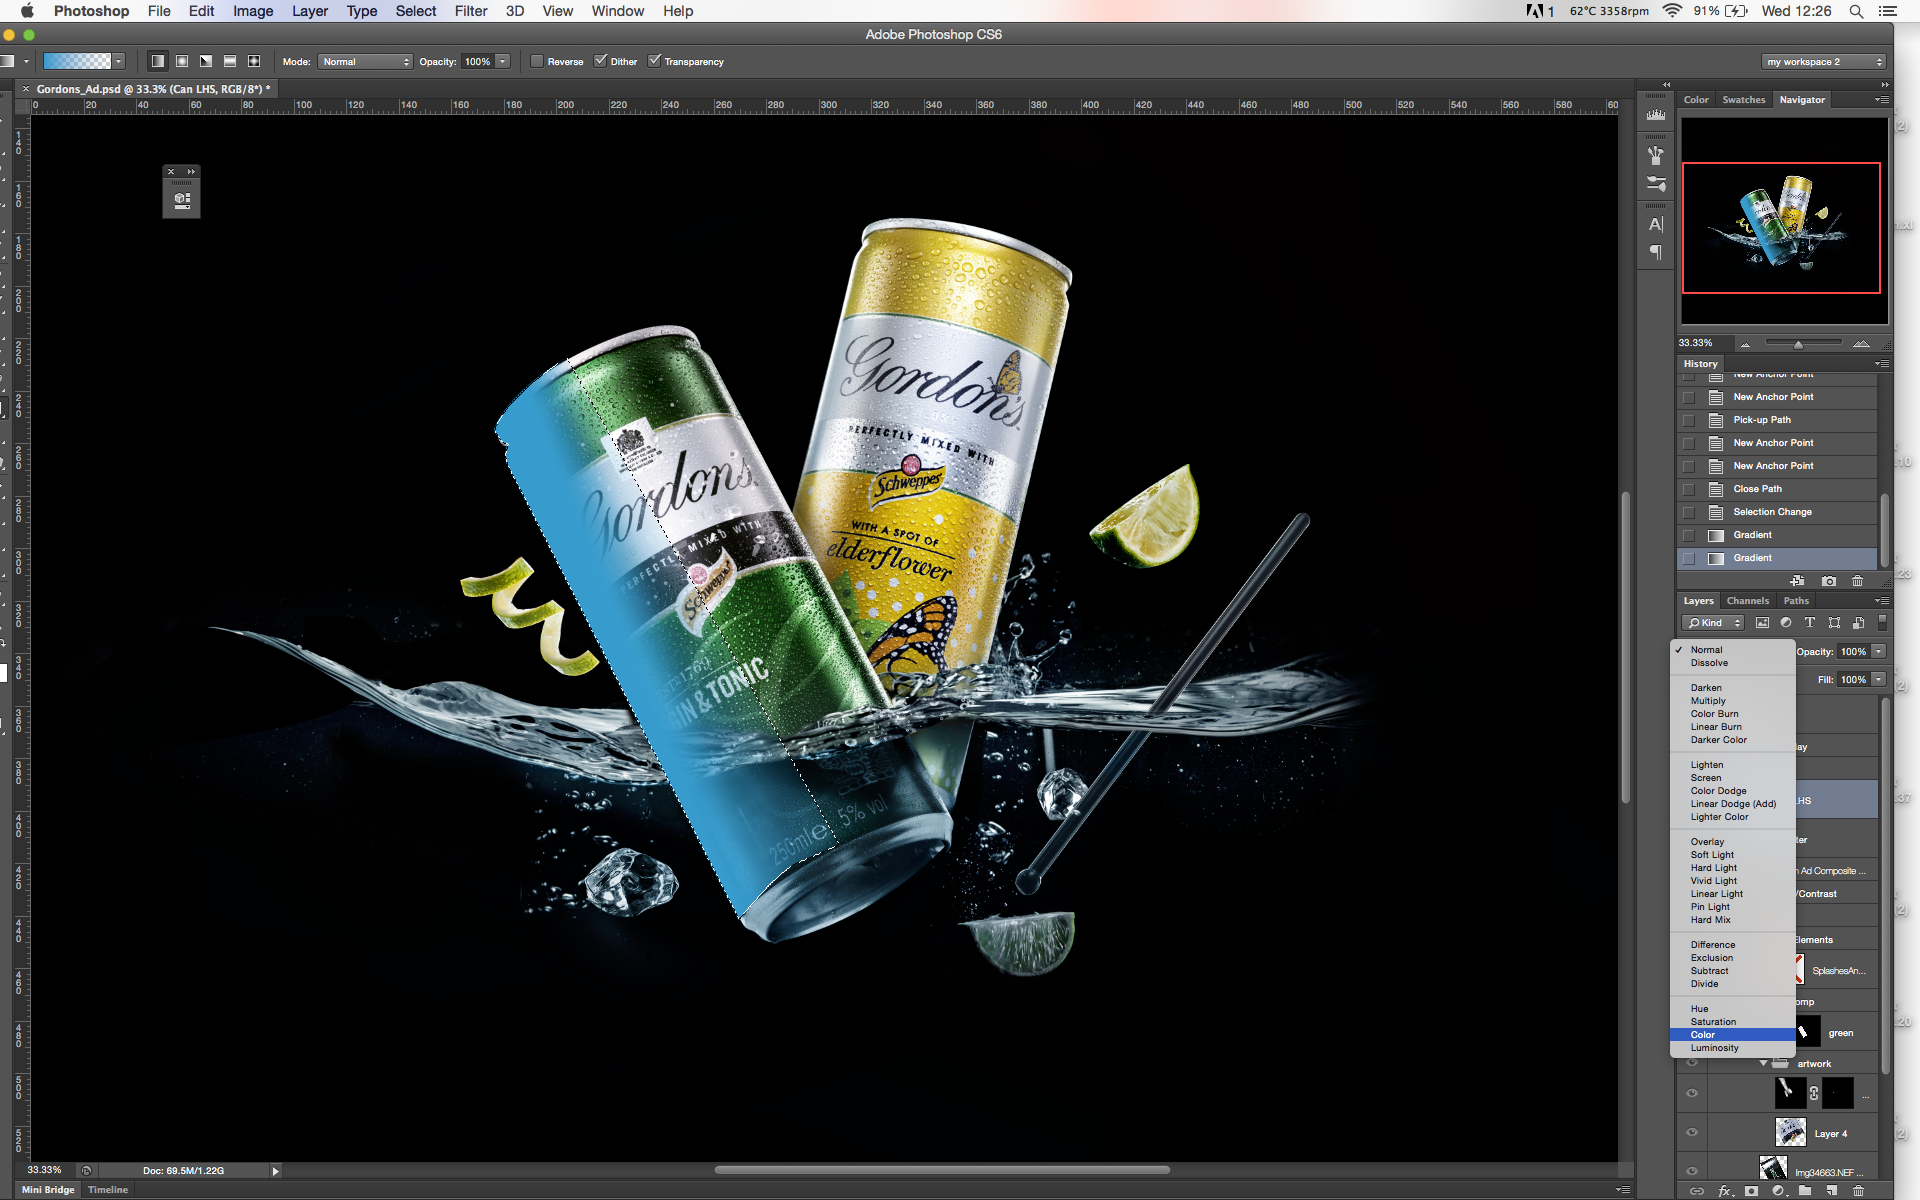The width and height of the screenshot is (1920, 1200).
Task: Select the Diamond Gradient style button
Action: [x=254, y=61]
